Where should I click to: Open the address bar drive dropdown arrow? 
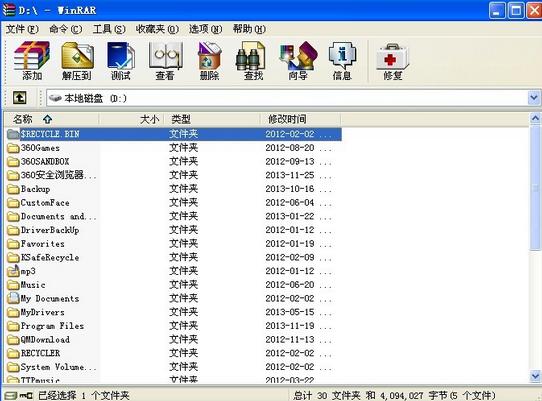pos(534,98)
